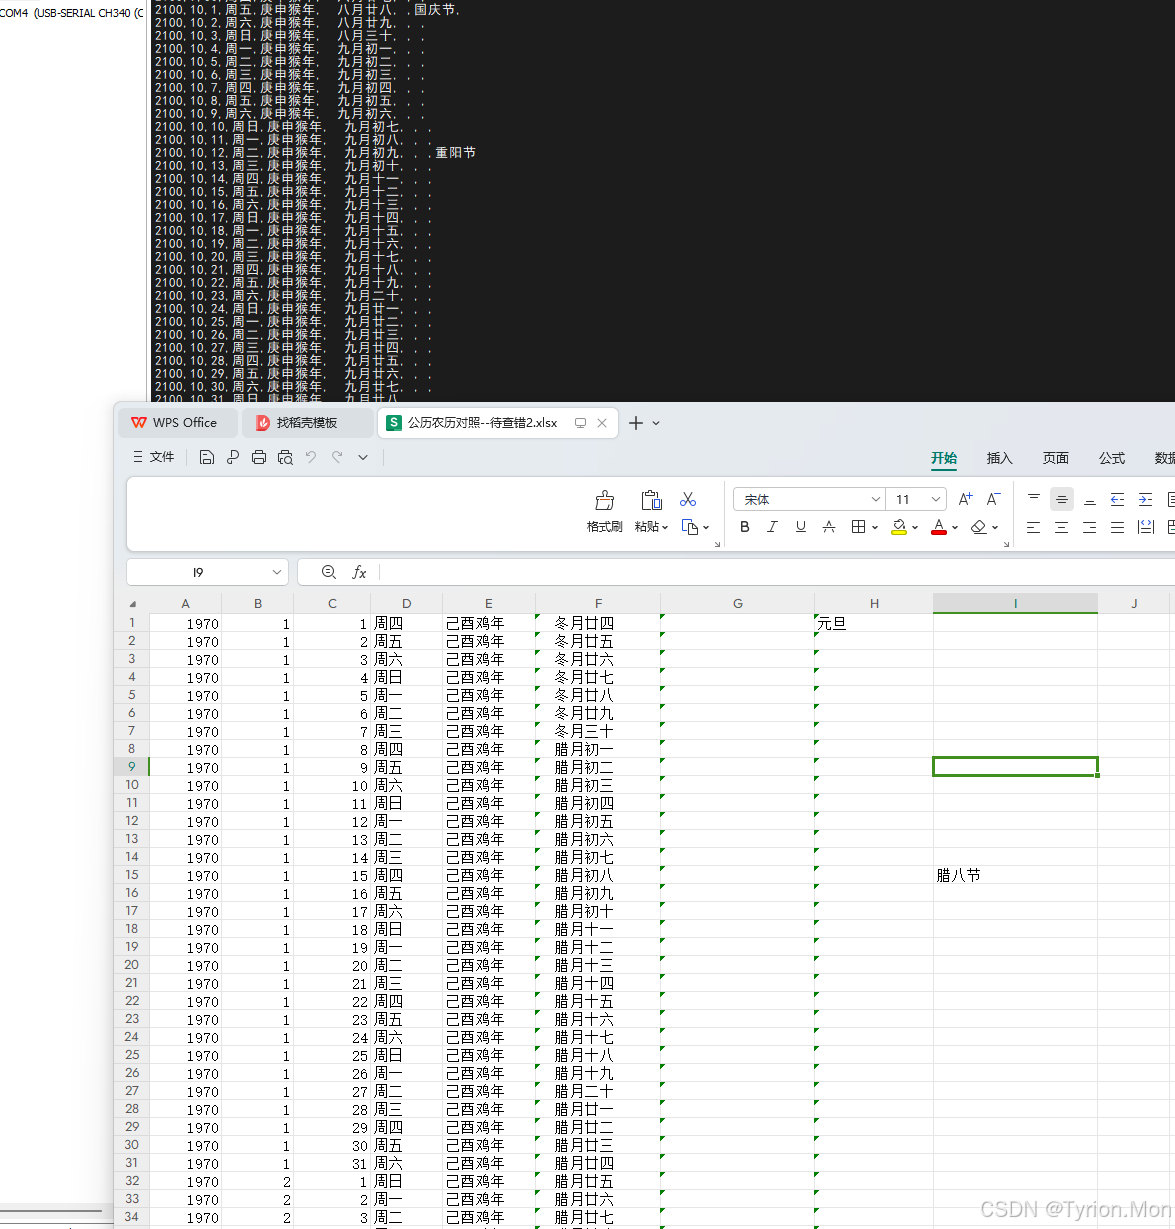Screen dimensions: 1175x1229
Task: Click the Undo arrow
Action: pos(311,457)
